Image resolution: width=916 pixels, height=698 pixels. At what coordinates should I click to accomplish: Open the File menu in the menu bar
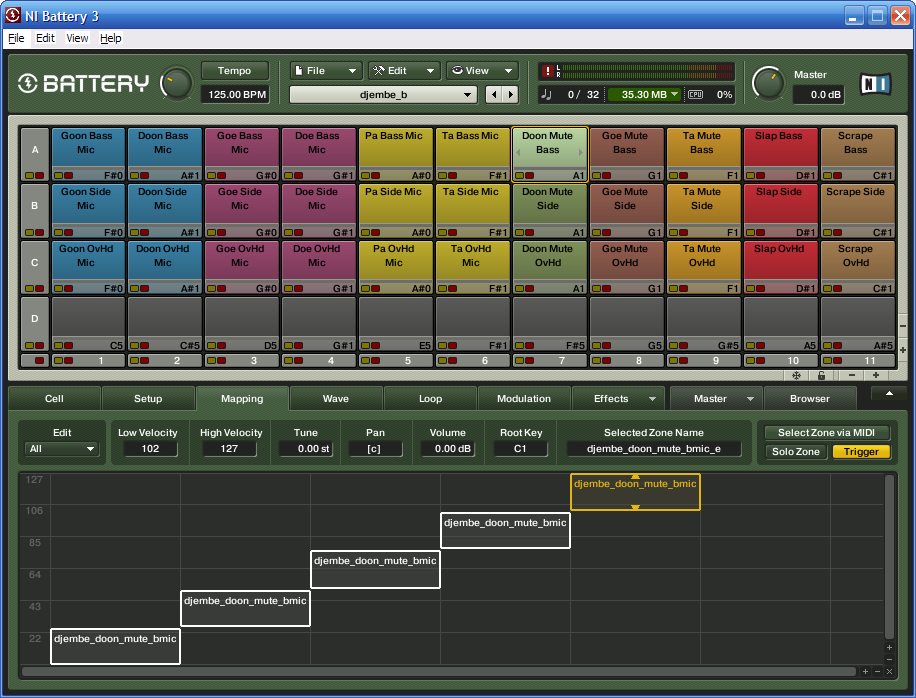point(16,39)
